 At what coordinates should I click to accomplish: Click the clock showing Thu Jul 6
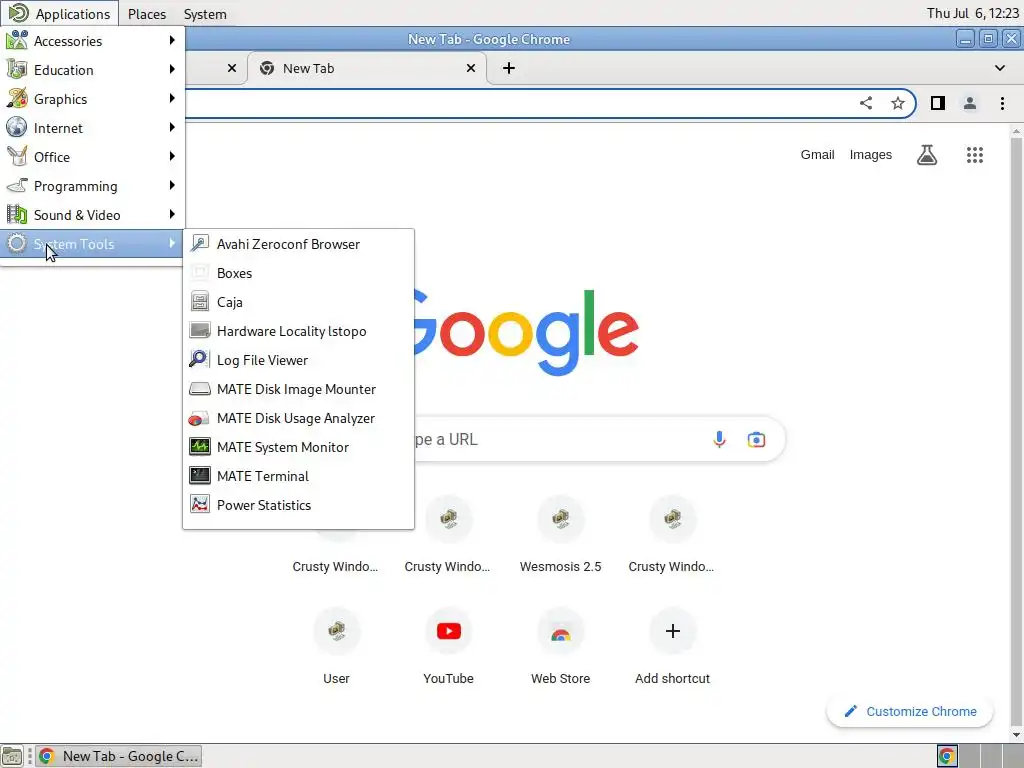click(x=972, y=13)
